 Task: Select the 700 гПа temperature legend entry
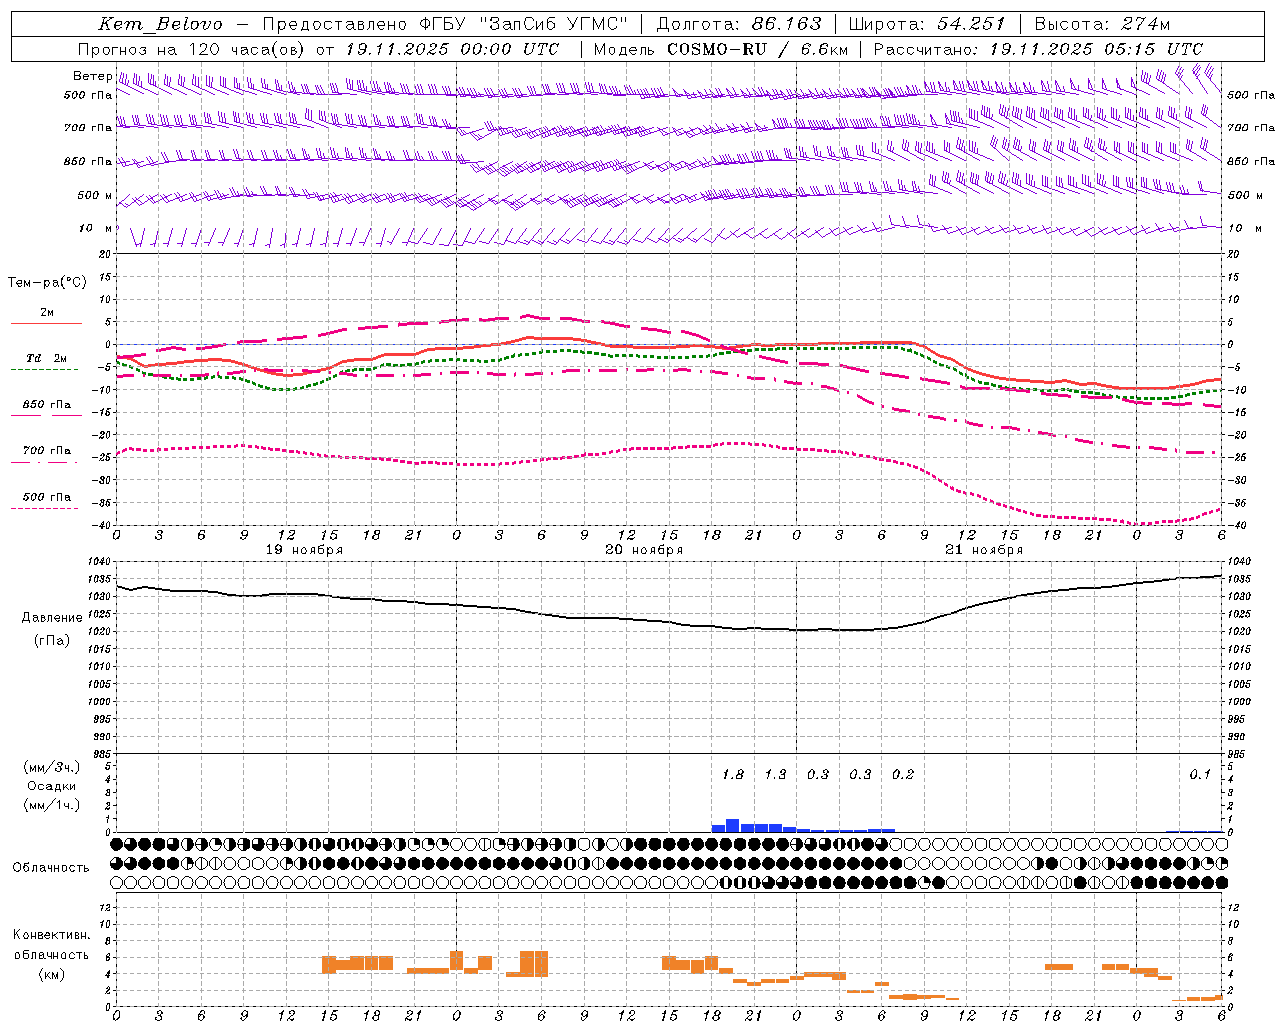point(47,451)
